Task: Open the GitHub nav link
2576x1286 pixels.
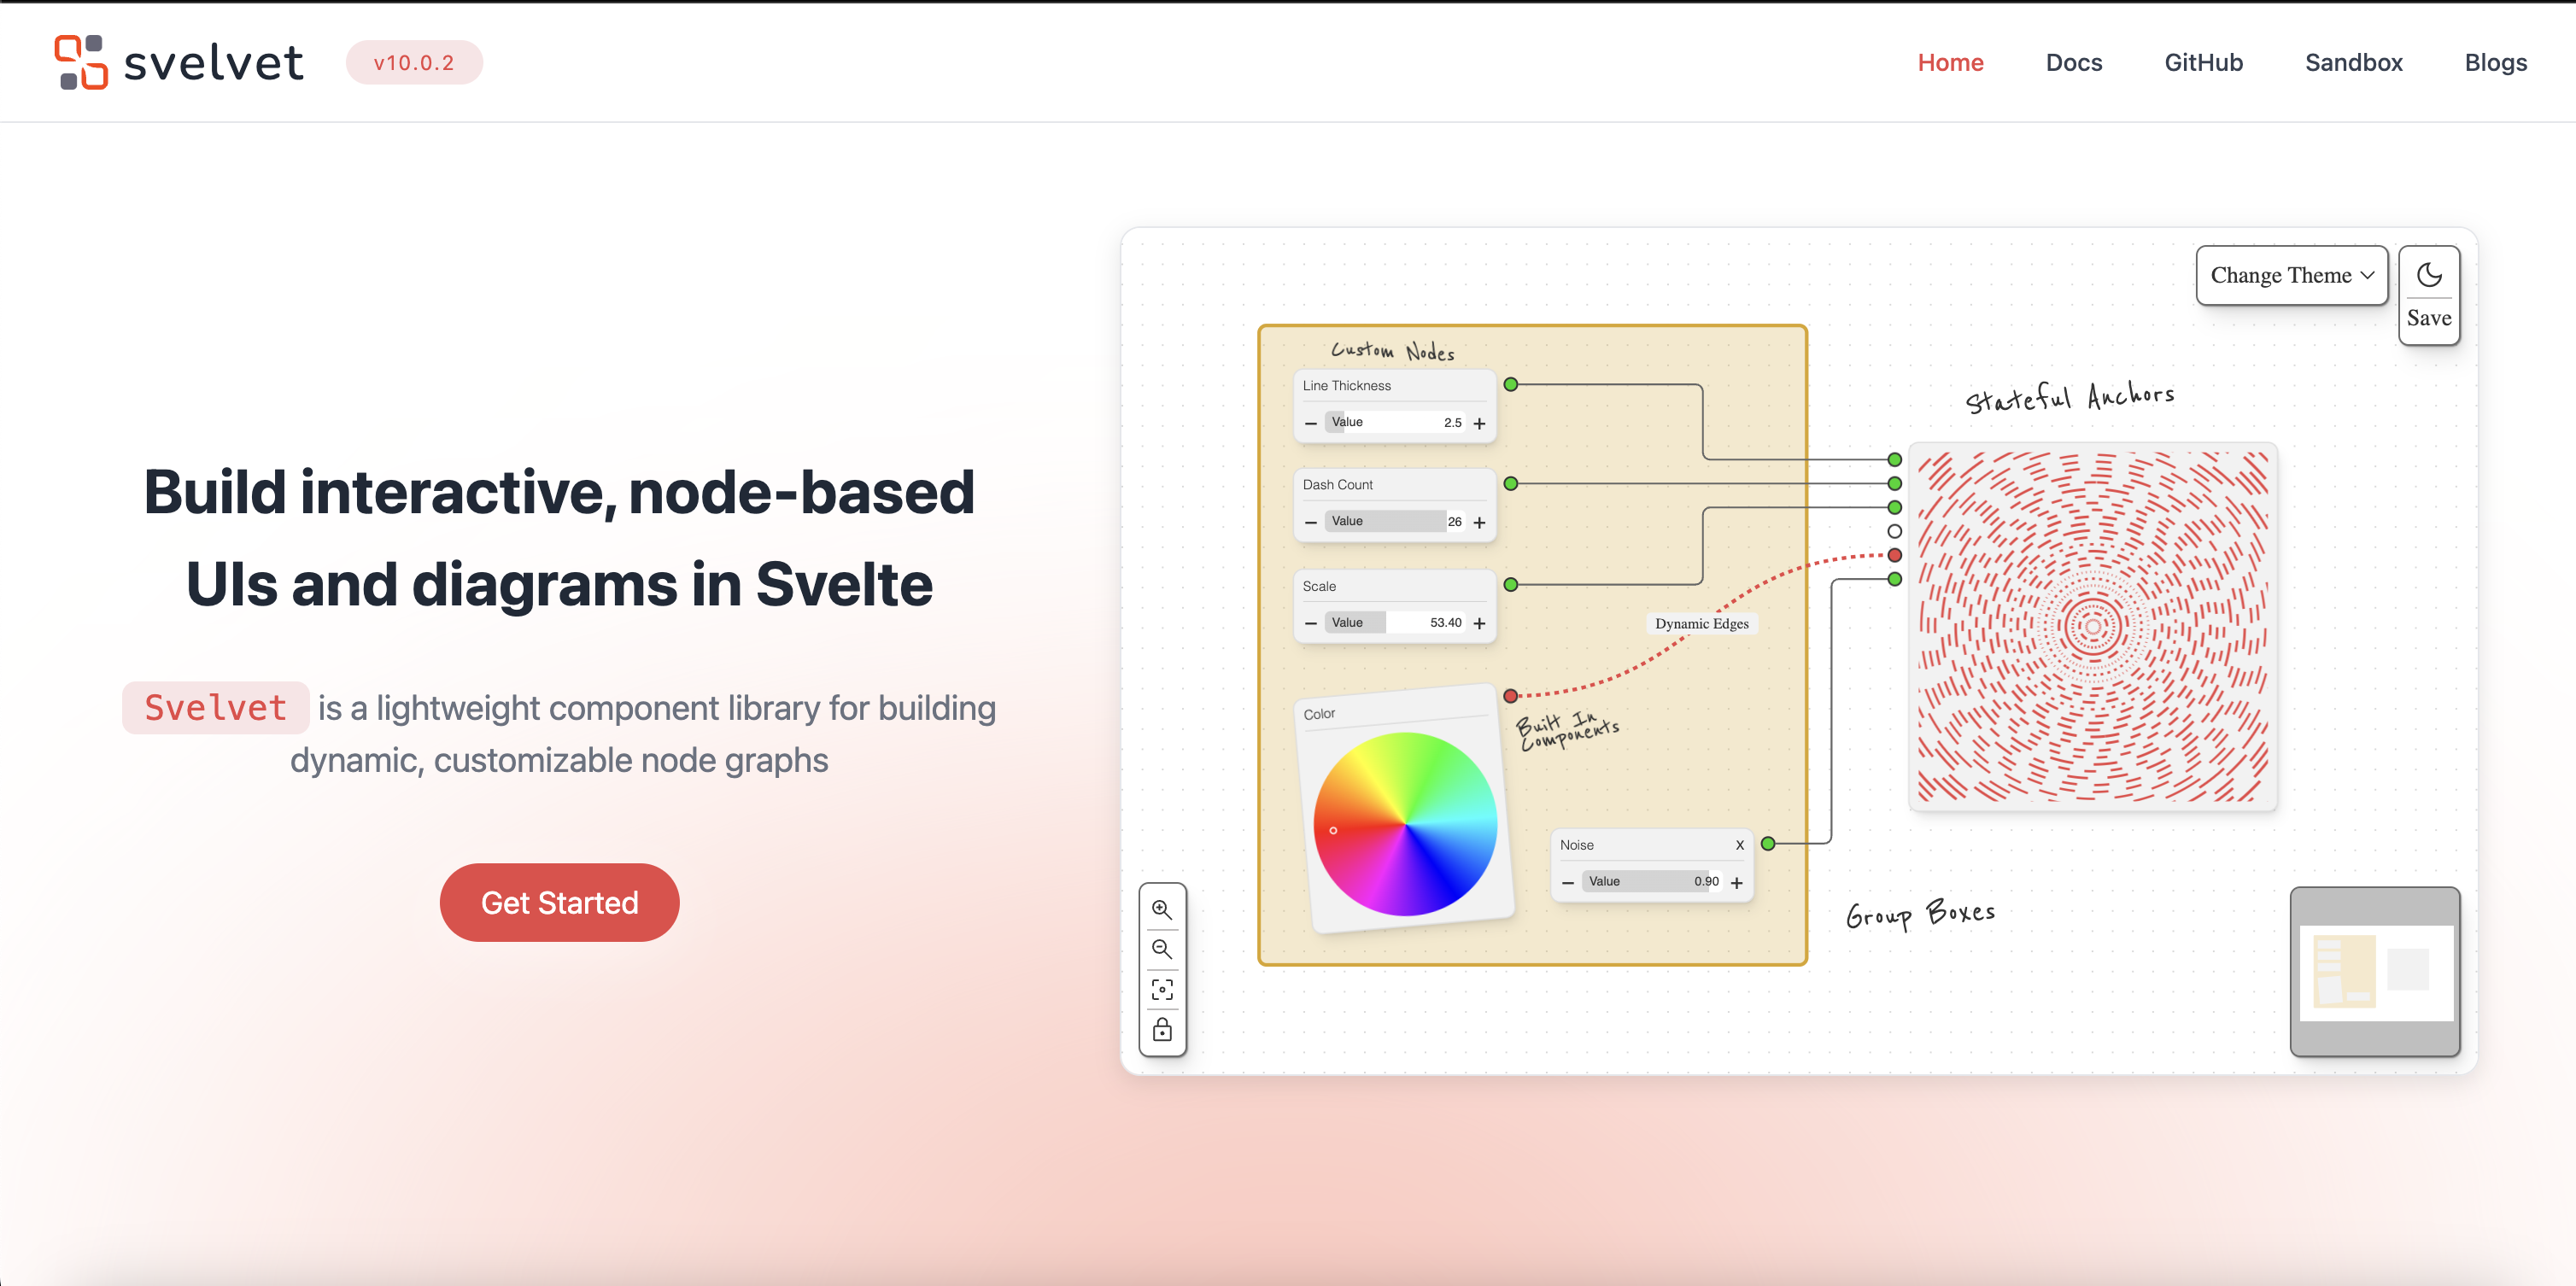Action: [2203, 62]
